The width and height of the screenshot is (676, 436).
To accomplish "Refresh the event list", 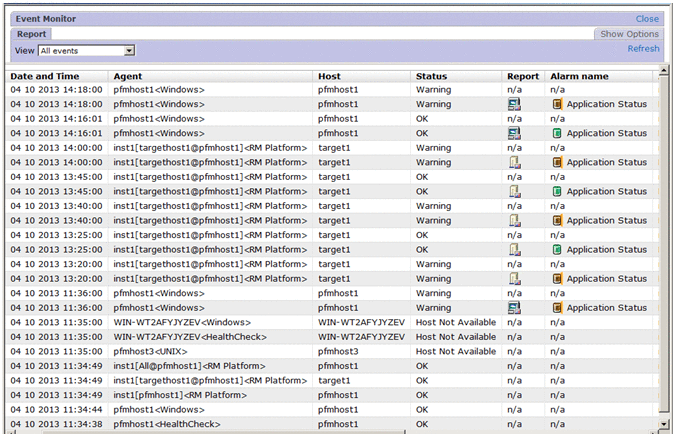I will pyautogui.click(x=643, y=49).
